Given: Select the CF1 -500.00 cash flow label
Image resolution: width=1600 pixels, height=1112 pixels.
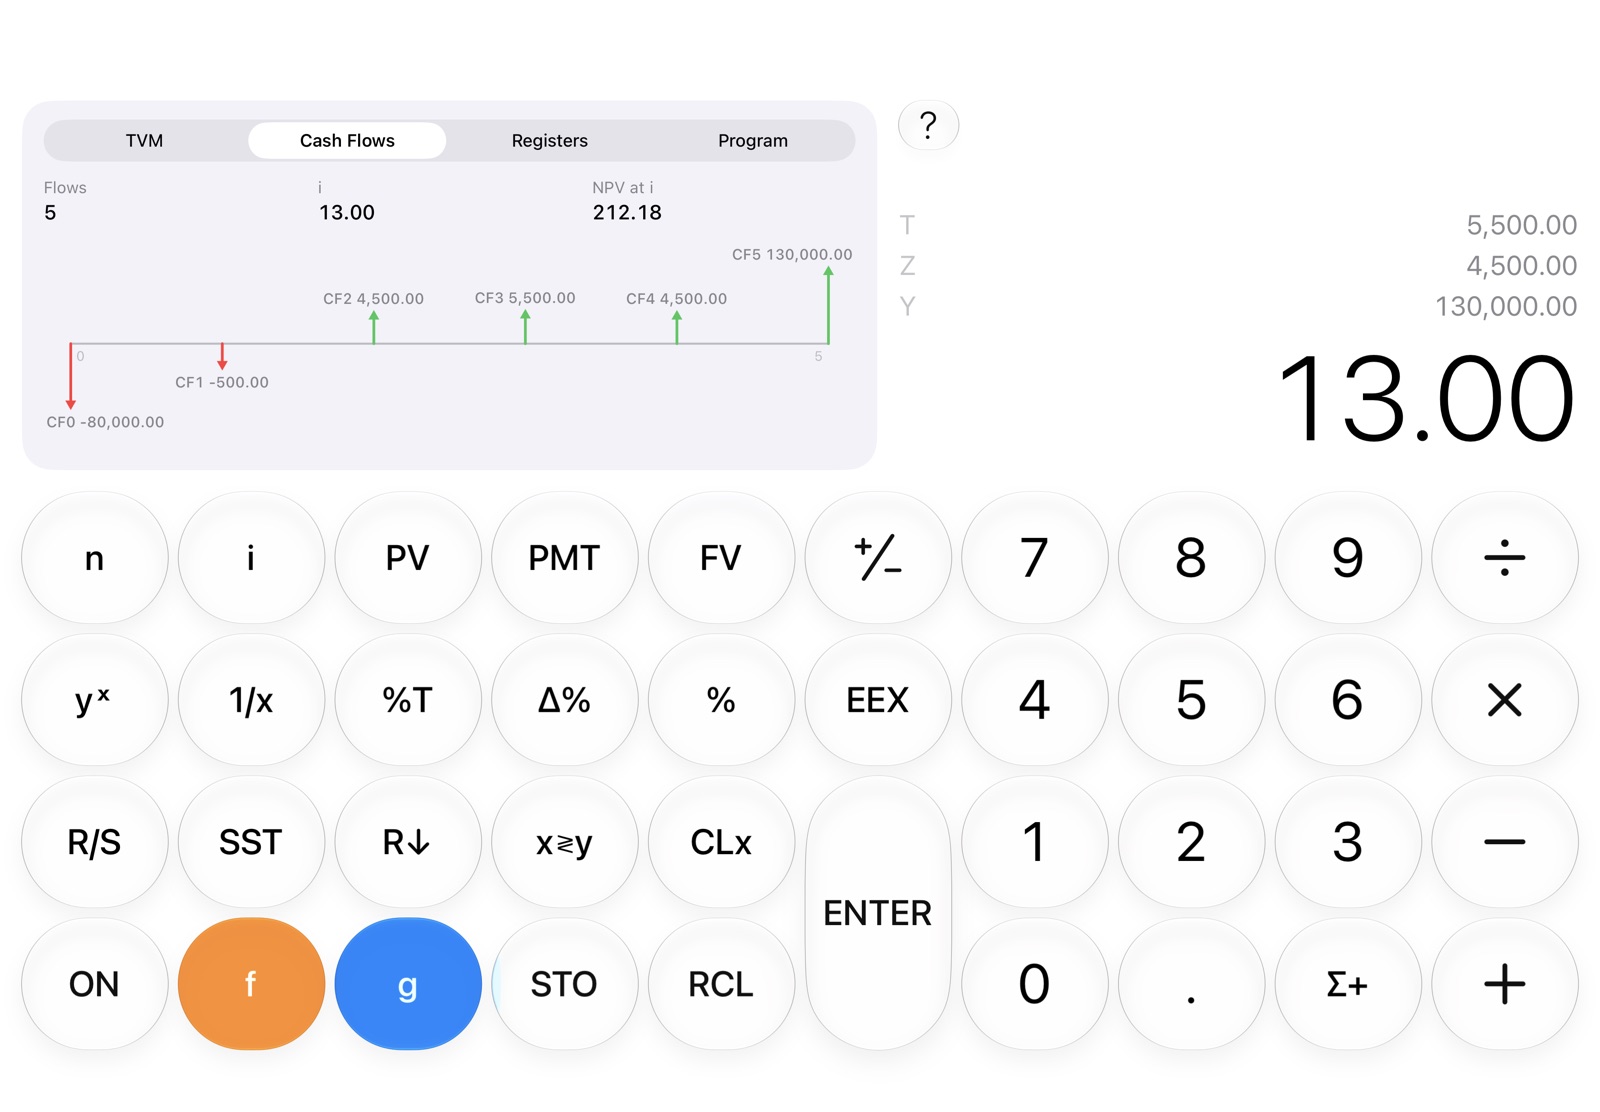Looking at the screenshot, I should [222, 382].
